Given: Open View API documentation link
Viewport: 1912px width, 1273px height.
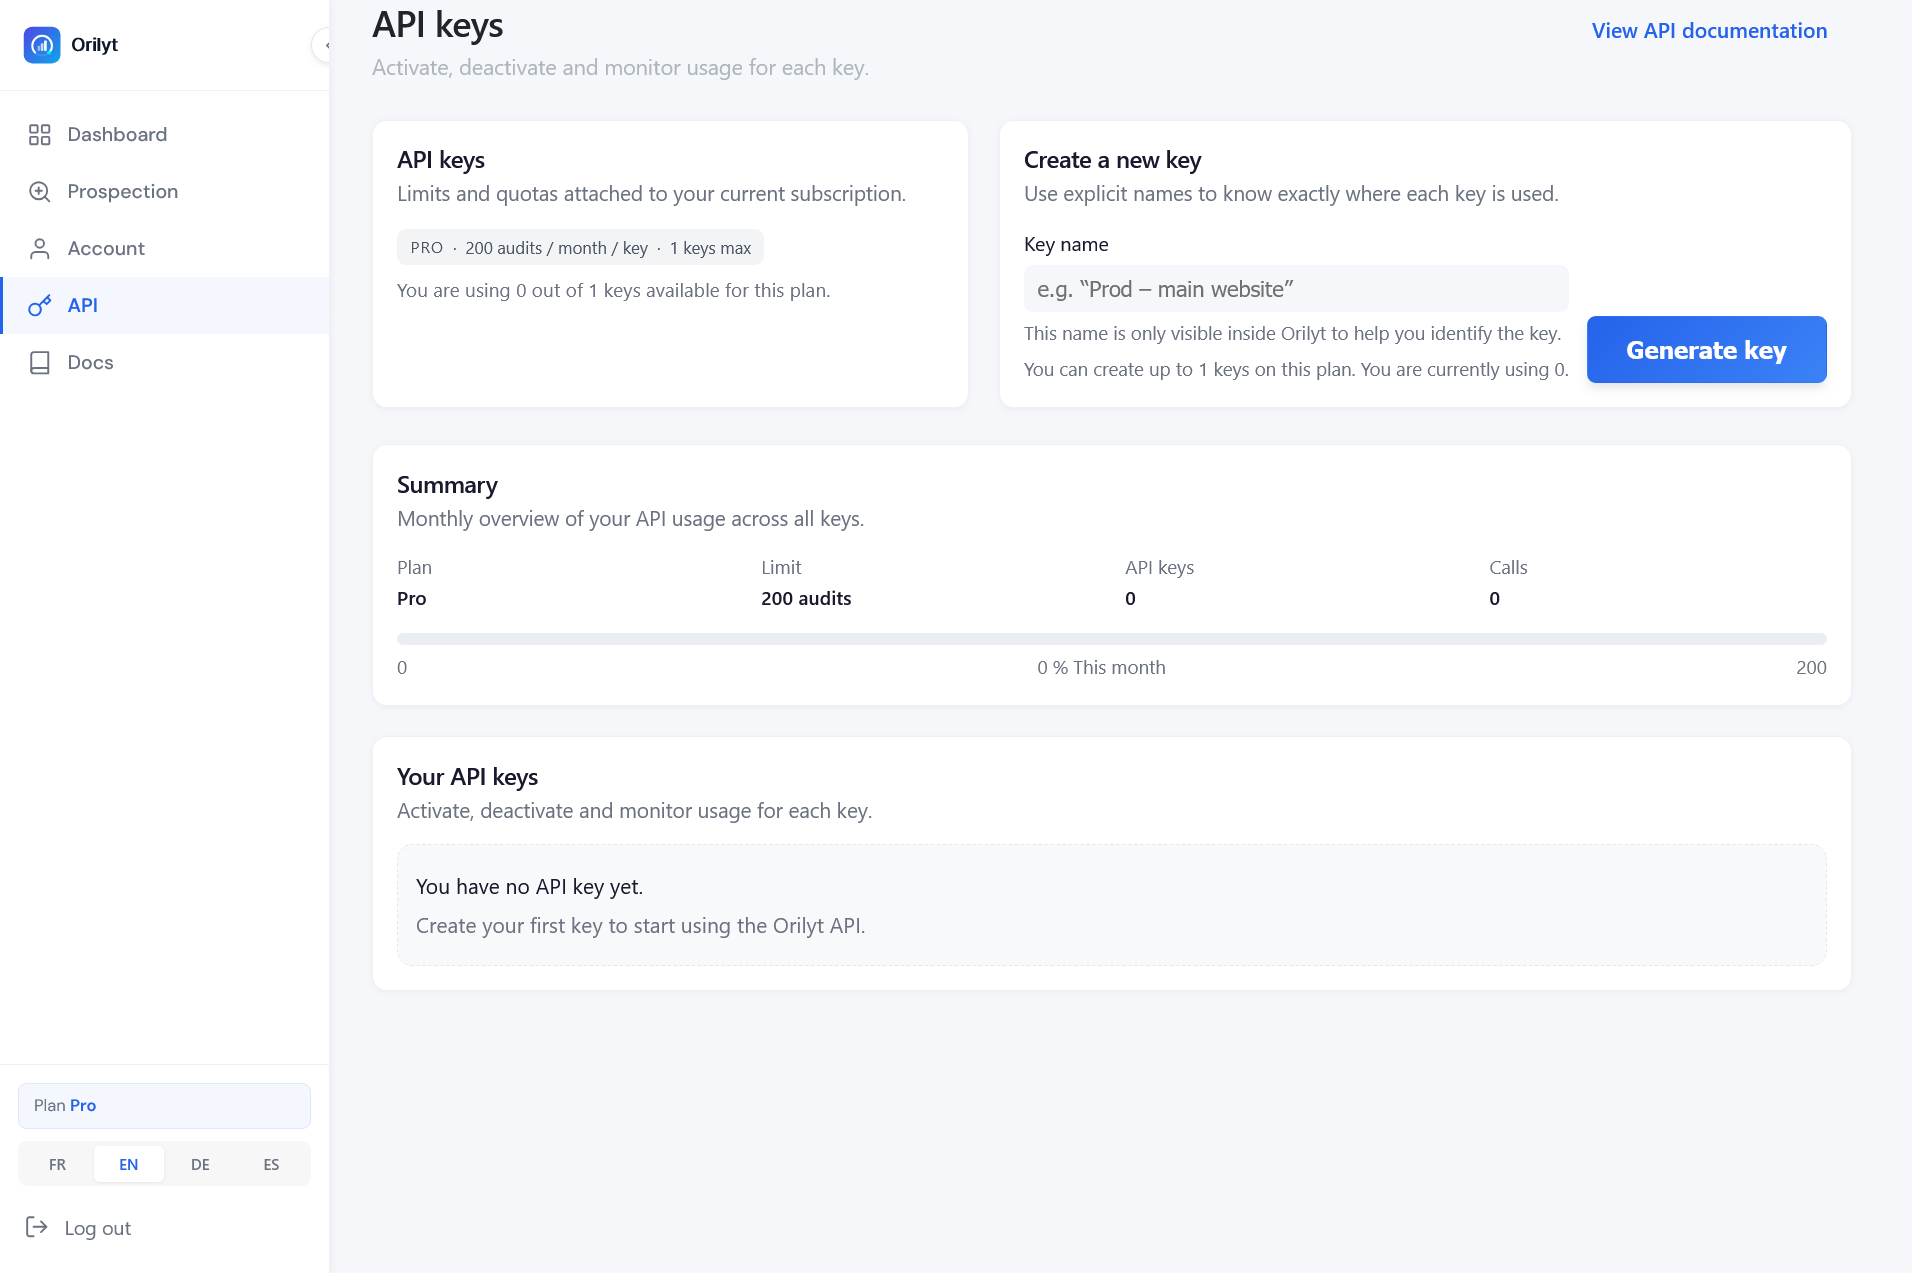Looking at the screenshot, I should pyautogui.click(x=1709, y=31).
